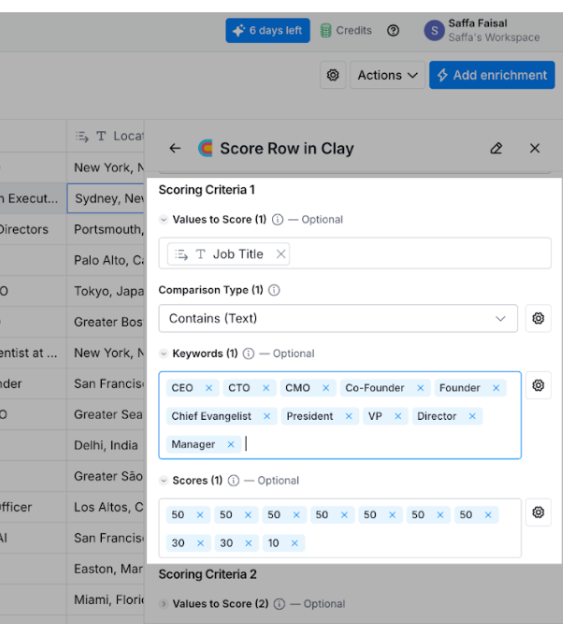Show info for Comparison Type (1)
The image size is (563, 624).
coord(274,290)
